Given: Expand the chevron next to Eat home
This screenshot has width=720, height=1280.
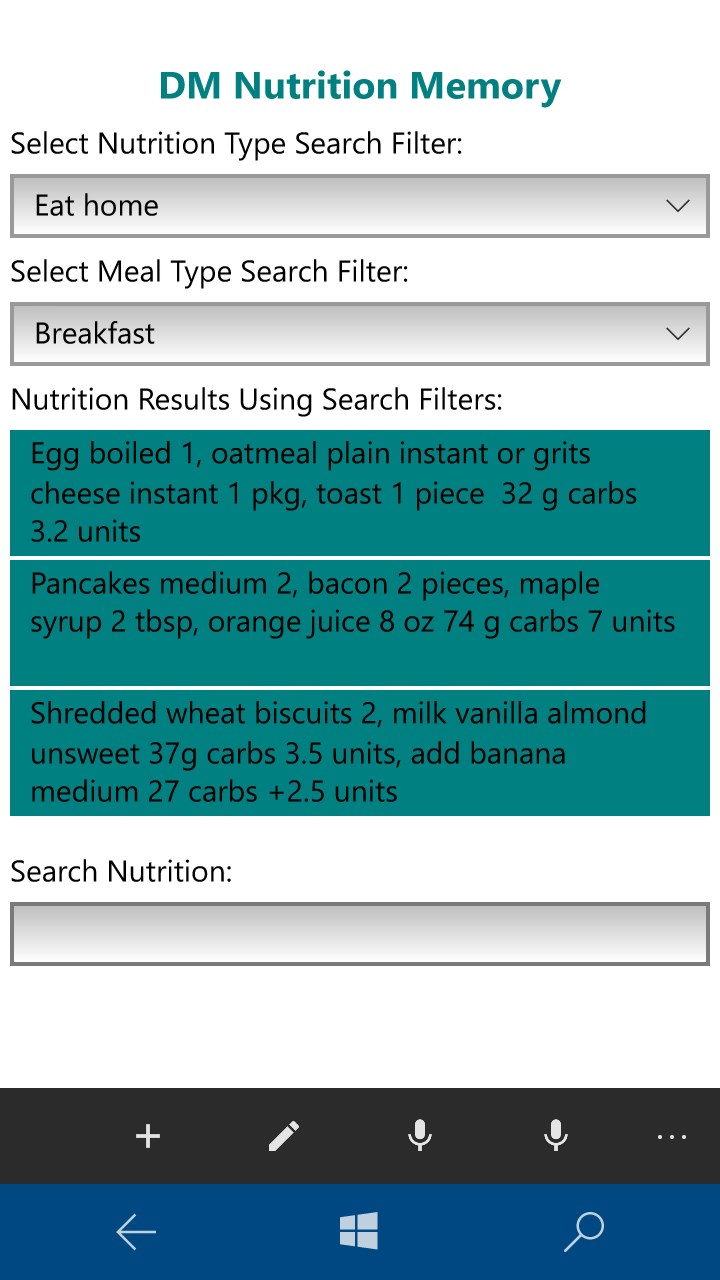Looking at the screenshot, I should tap(677, 206).
